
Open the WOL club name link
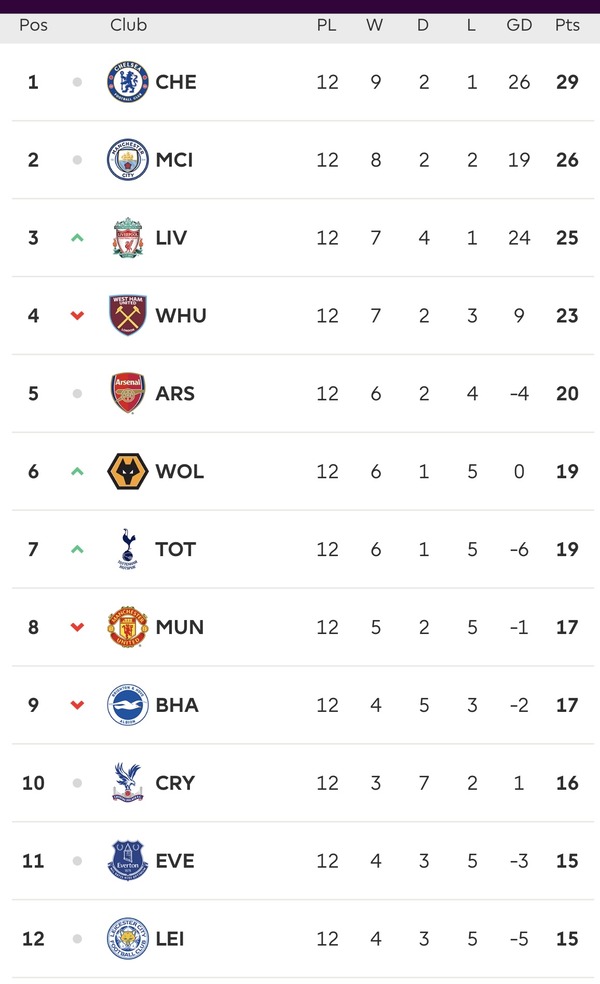(x=180, y=471)
